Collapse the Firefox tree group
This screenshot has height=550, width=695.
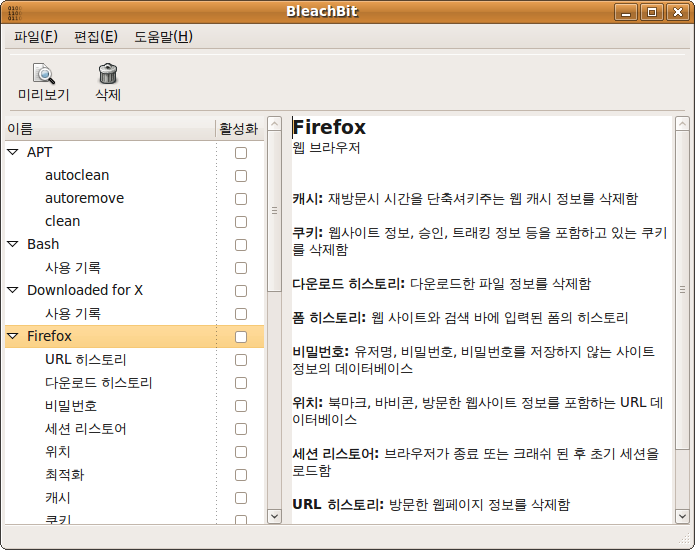tap(13, 336)
